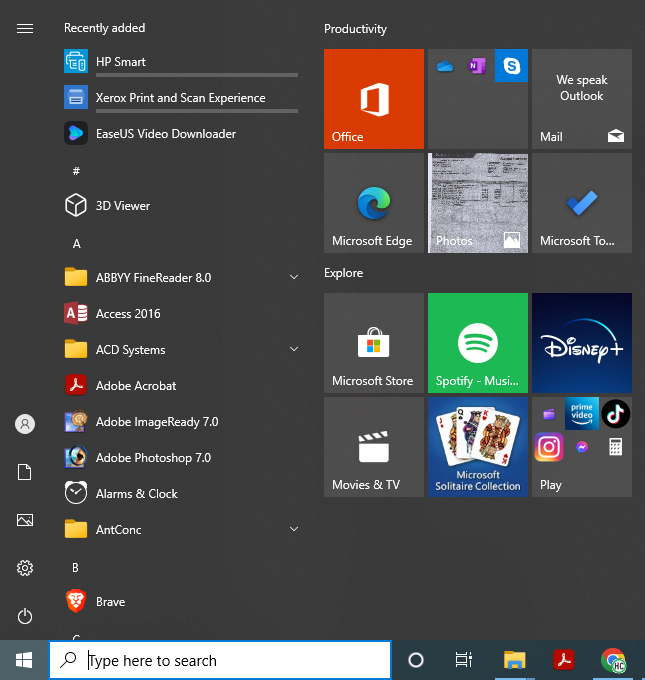Click the B letter header in app list
This screenshot has width=645, height=680.
point(75,568)
